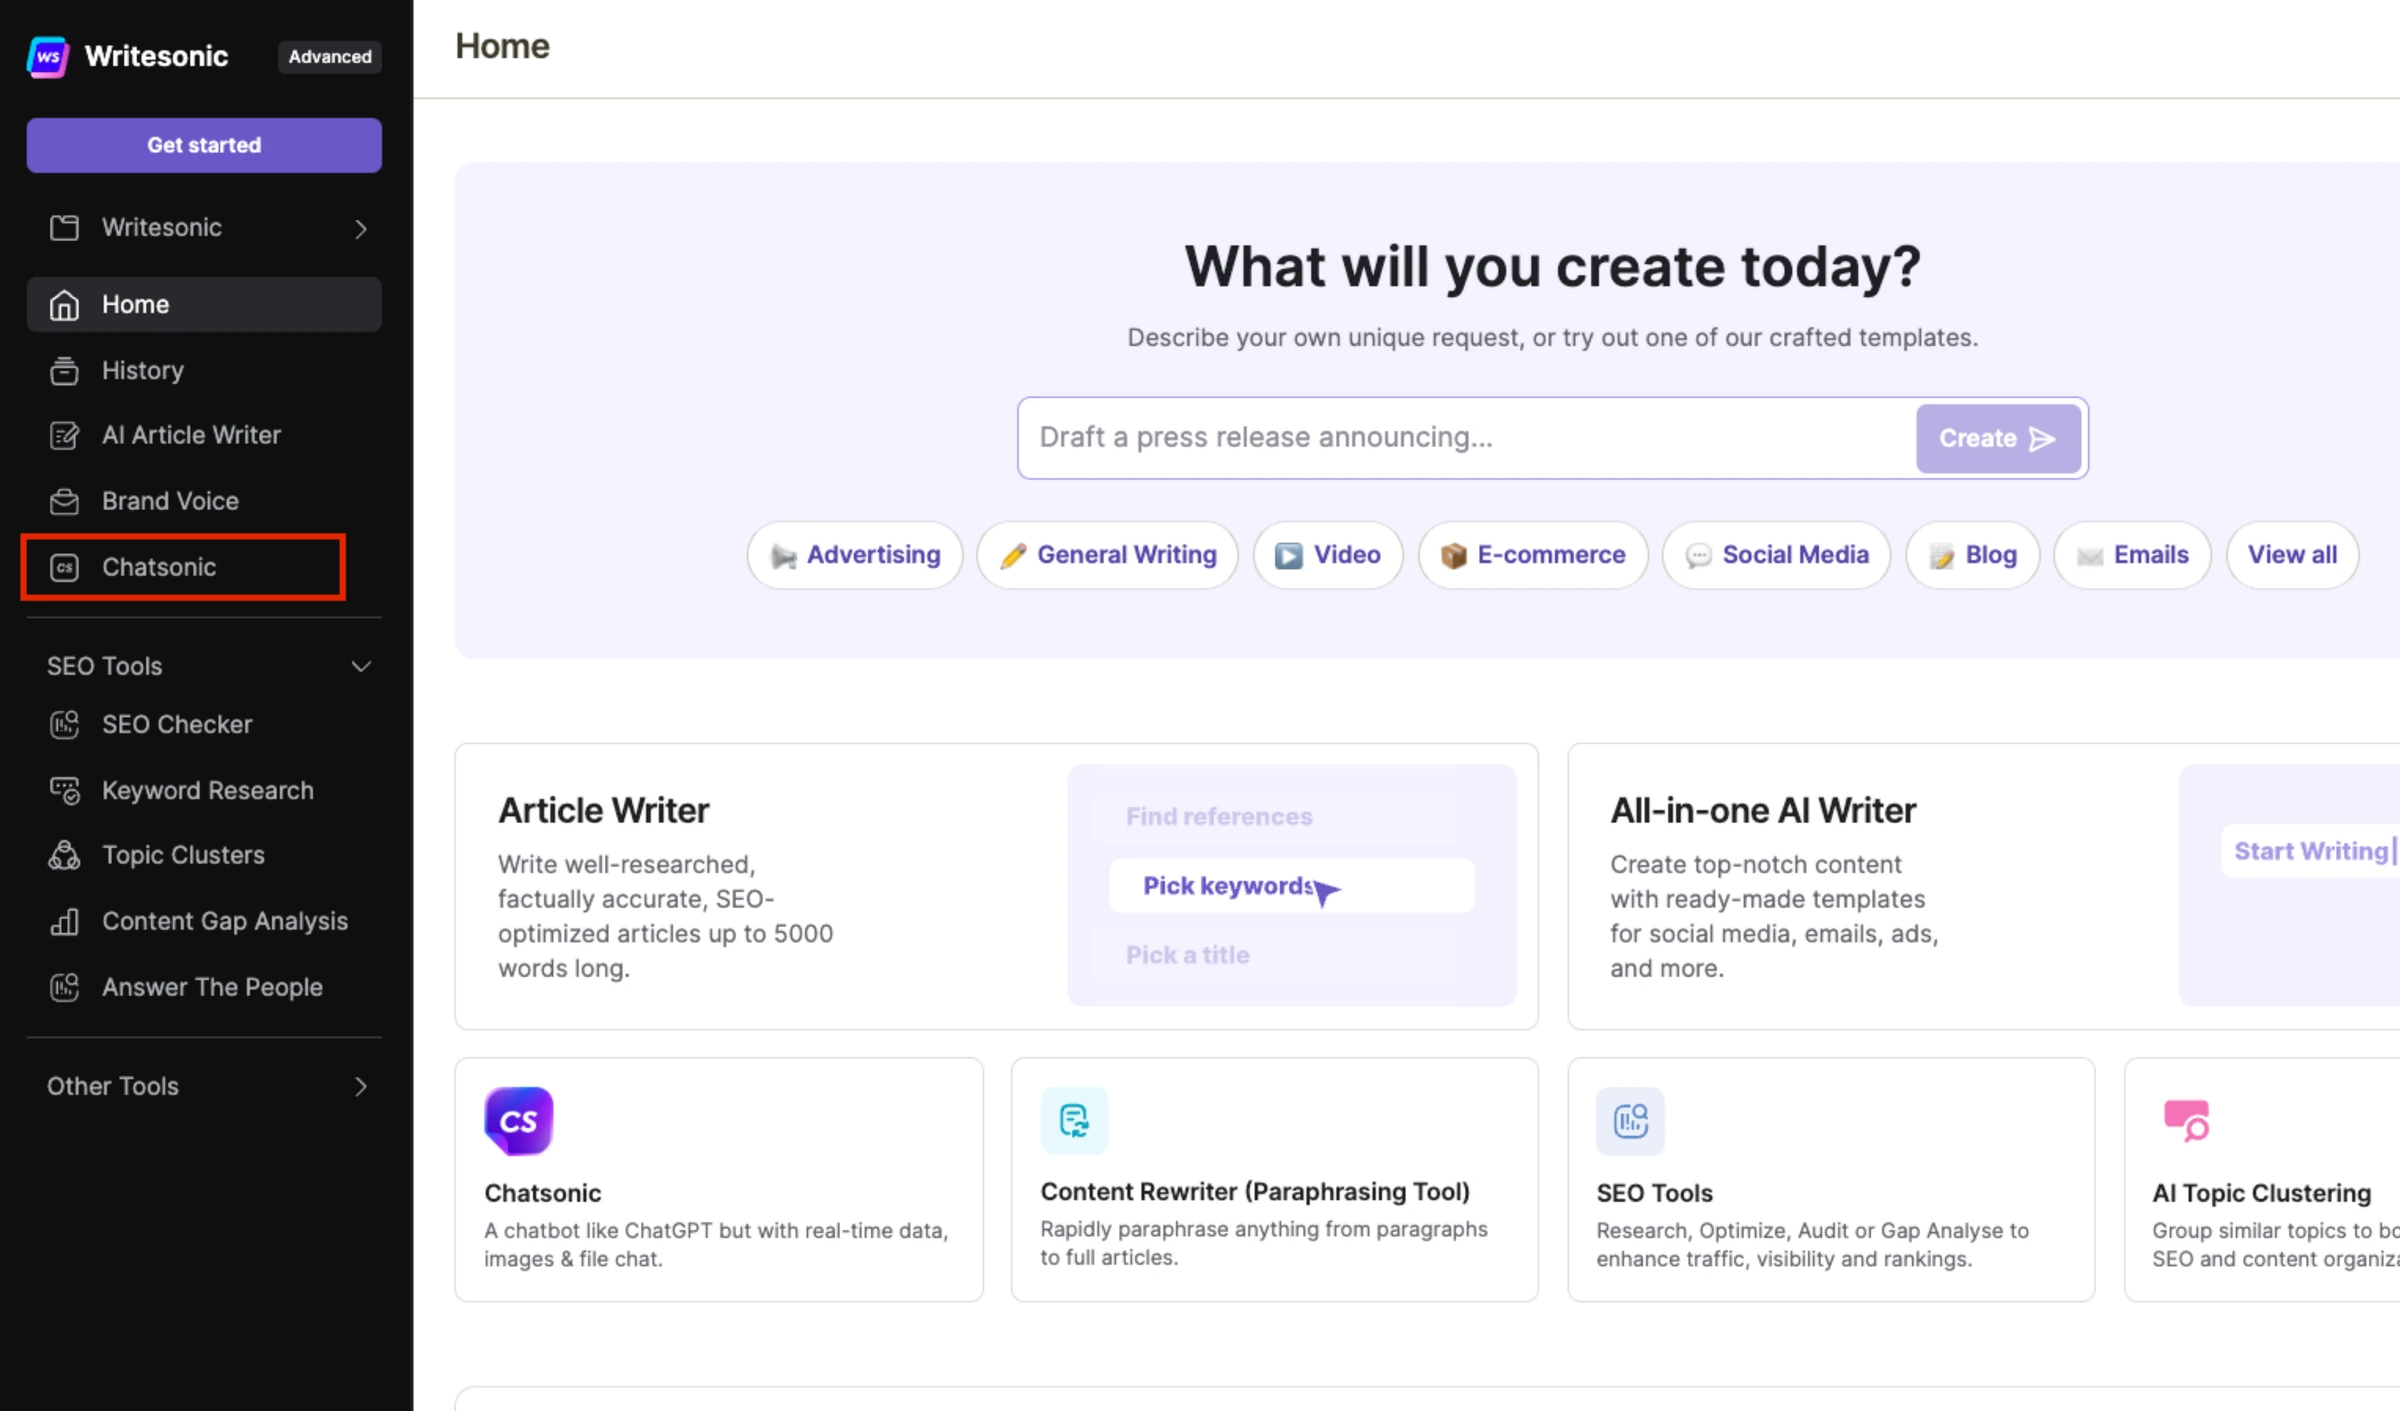Click the purple Chatsonic CS card icon

point(518,1121)
